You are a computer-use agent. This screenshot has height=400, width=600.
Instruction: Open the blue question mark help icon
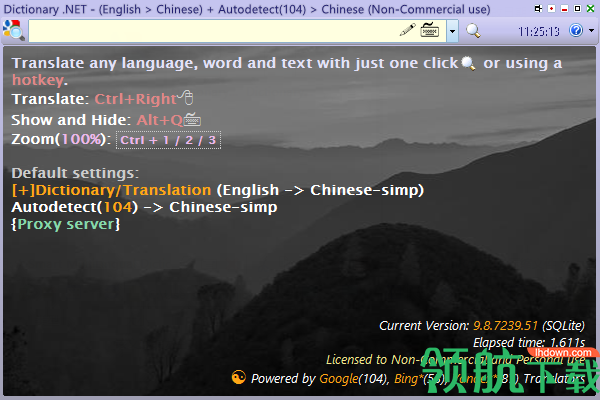pyautogui.click(x=576, y=30)
